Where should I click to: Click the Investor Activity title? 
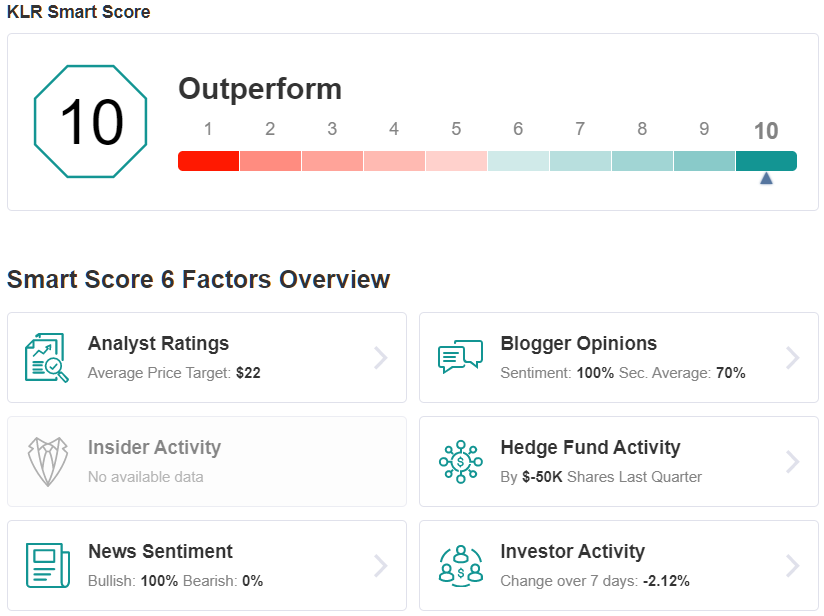[x=572, y=551]
